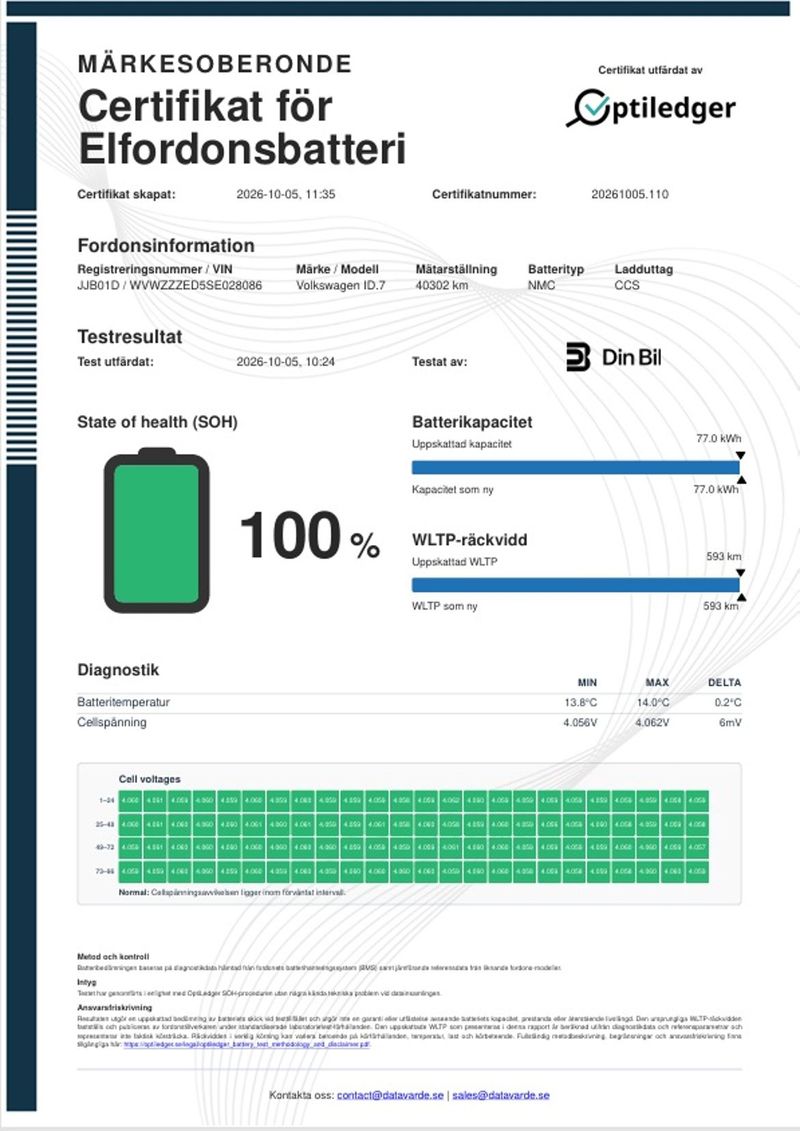Click the estimated capacity triangle marker above bar
This screenshot has width=800, height=1131.
click(740, 456)
